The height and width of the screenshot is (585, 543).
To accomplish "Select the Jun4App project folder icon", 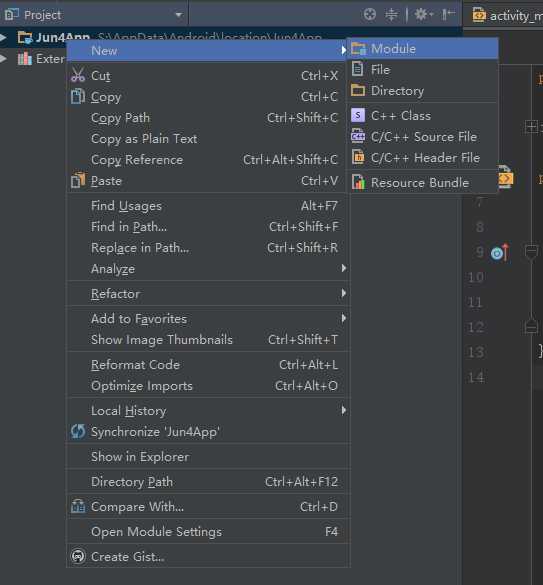I will [x=25, y=37].
